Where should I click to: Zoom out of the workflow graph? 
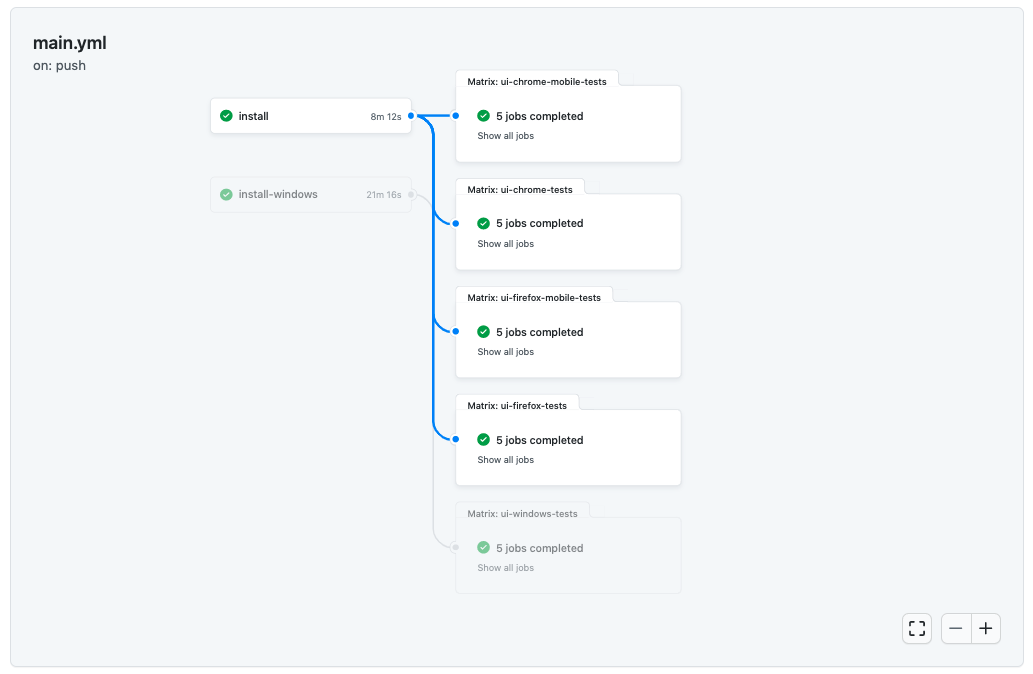[x=955, y=628]
